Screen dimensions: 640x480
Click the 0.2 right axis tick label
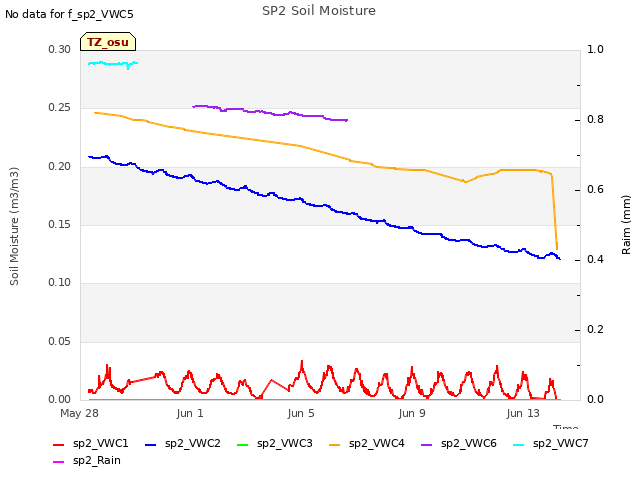(595, 329)
